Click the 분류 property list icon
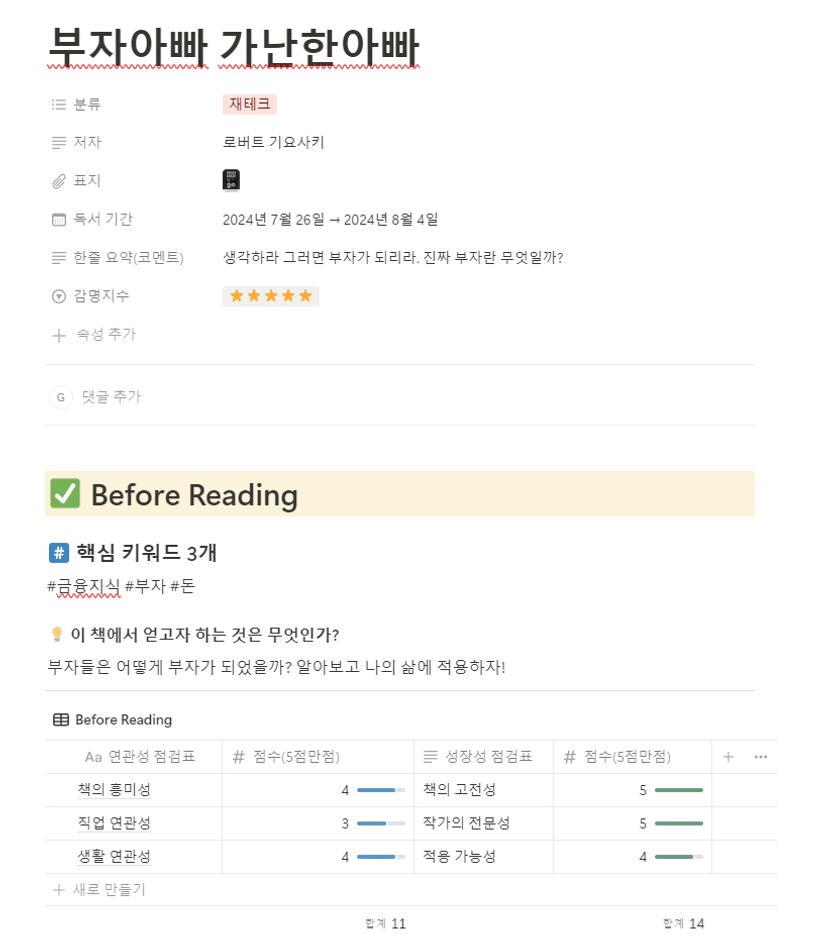The width and height of the screenshot is (827, 935). [x=58, y=105]
